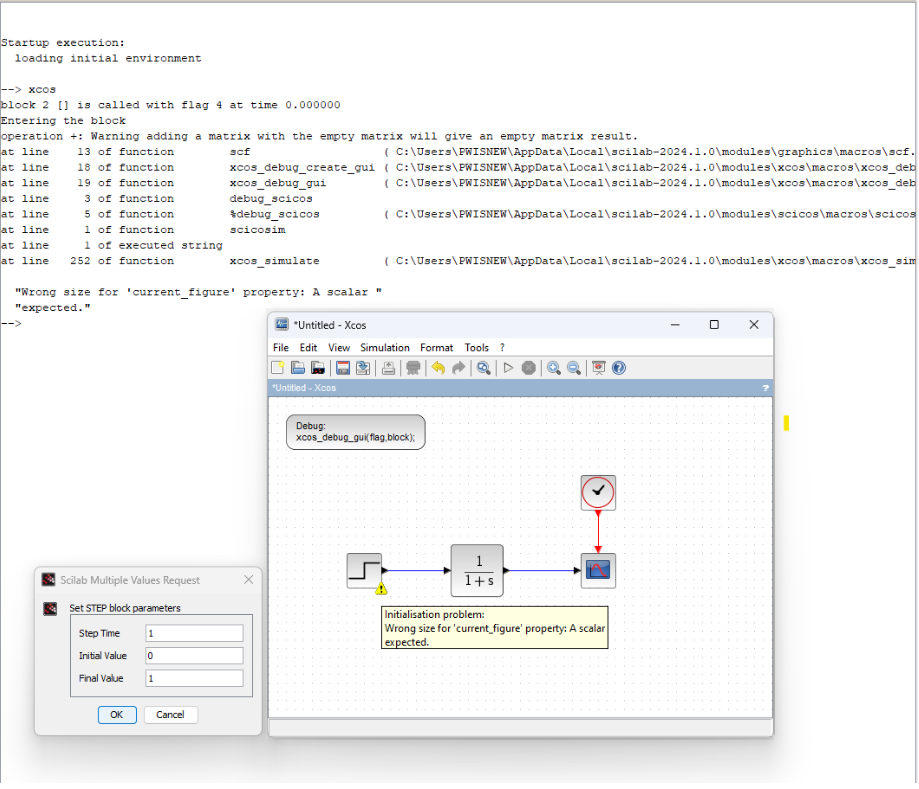919x789 pixels.
Task: Click the yellow marker at console right edge
Action: coord(787,423)
